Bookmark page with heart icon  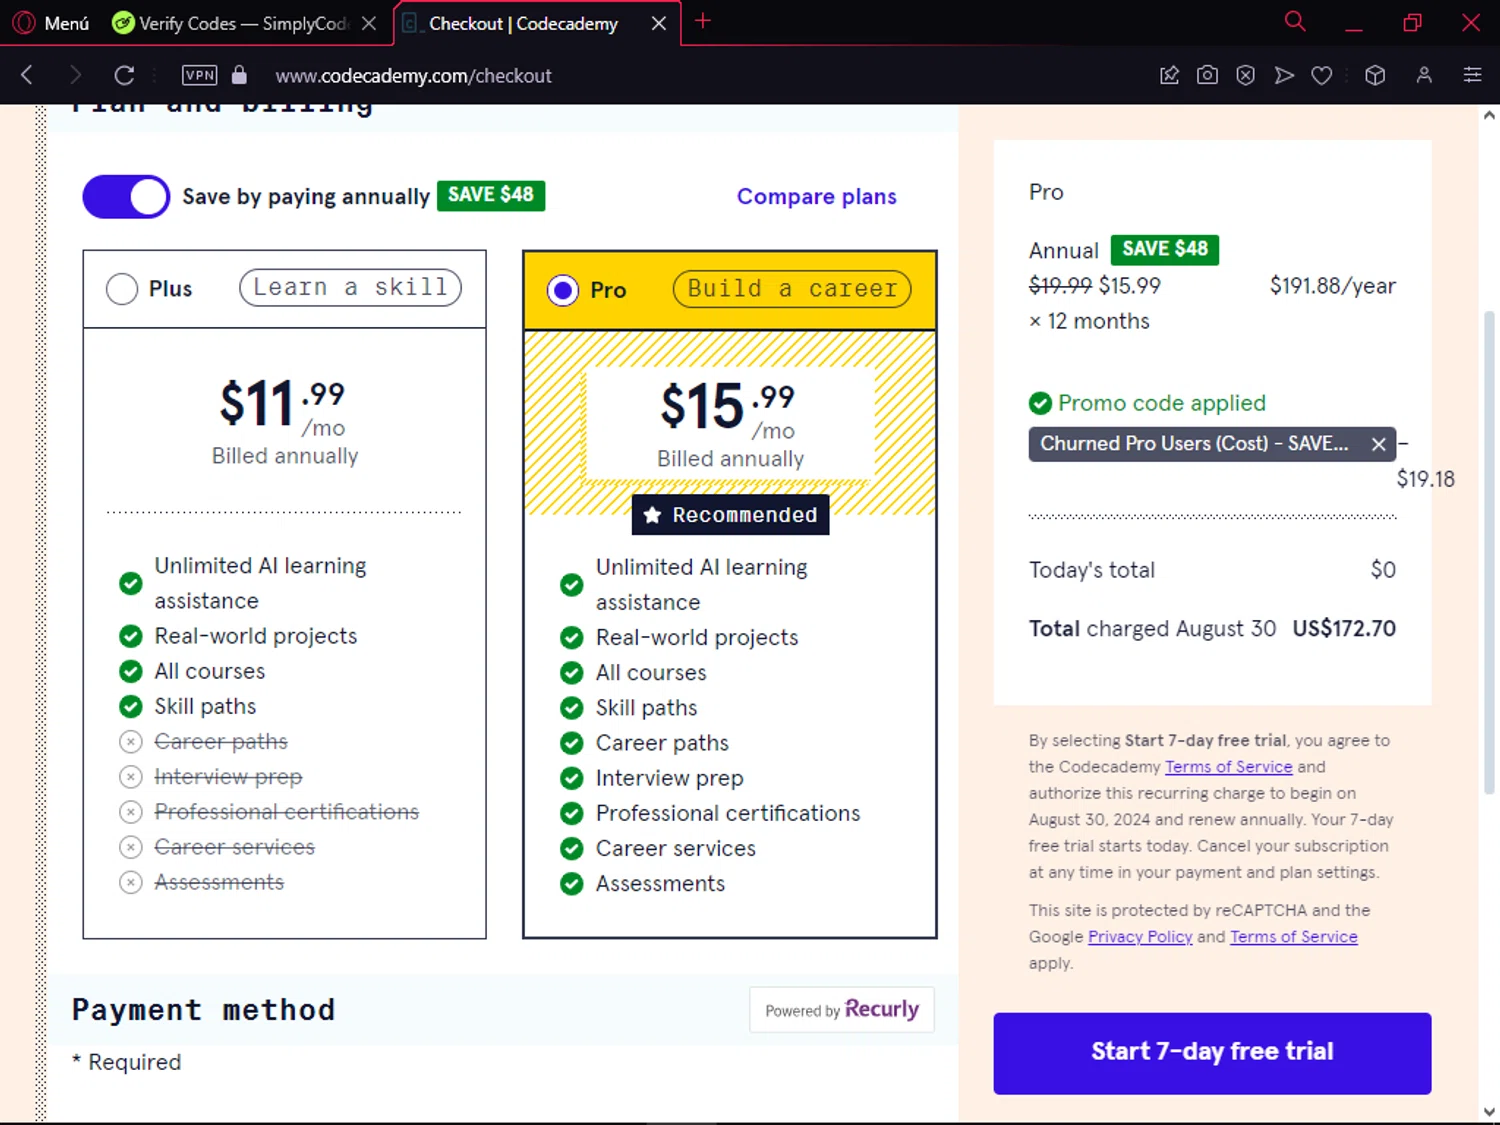click(x=1322, y=75)
